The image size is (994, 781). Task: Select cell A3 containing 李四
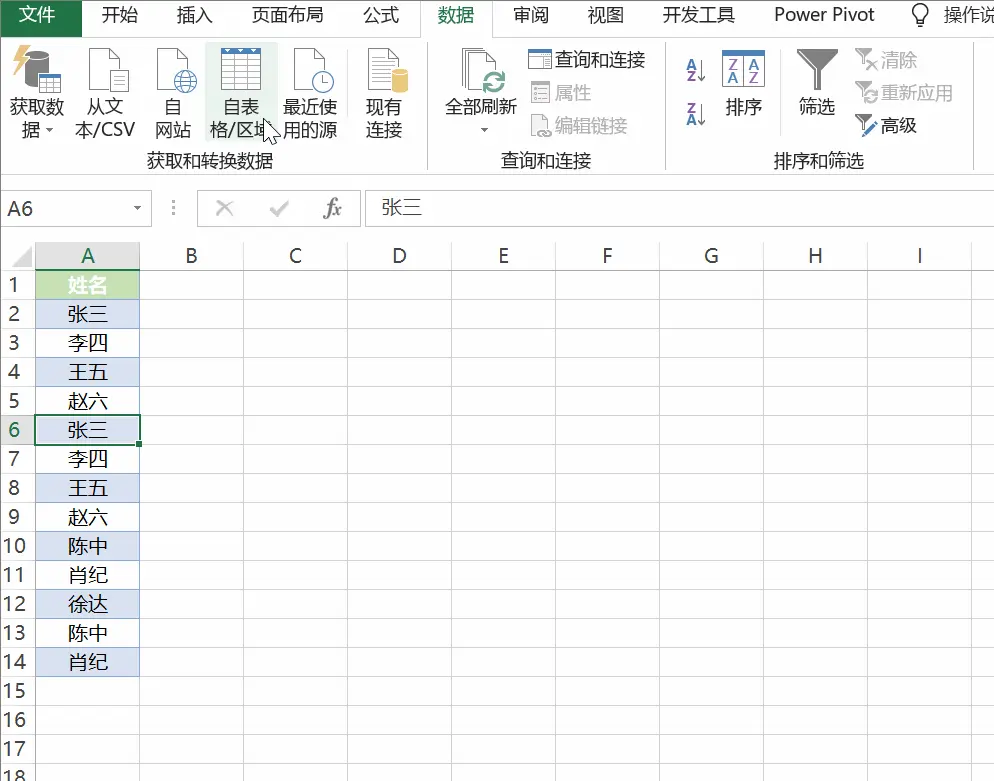[x=87, y=343]
